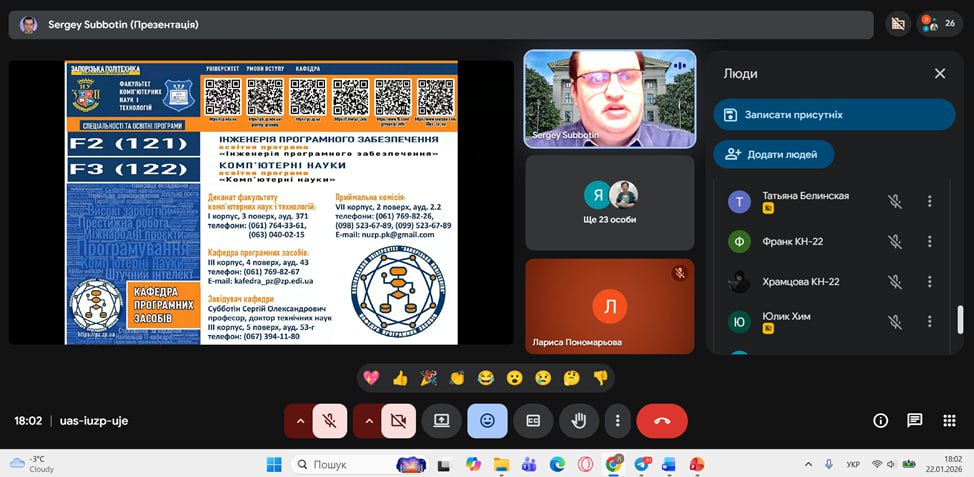974x477 pixels.
Task: Toggle closed captions button
Action: (533, 421)
